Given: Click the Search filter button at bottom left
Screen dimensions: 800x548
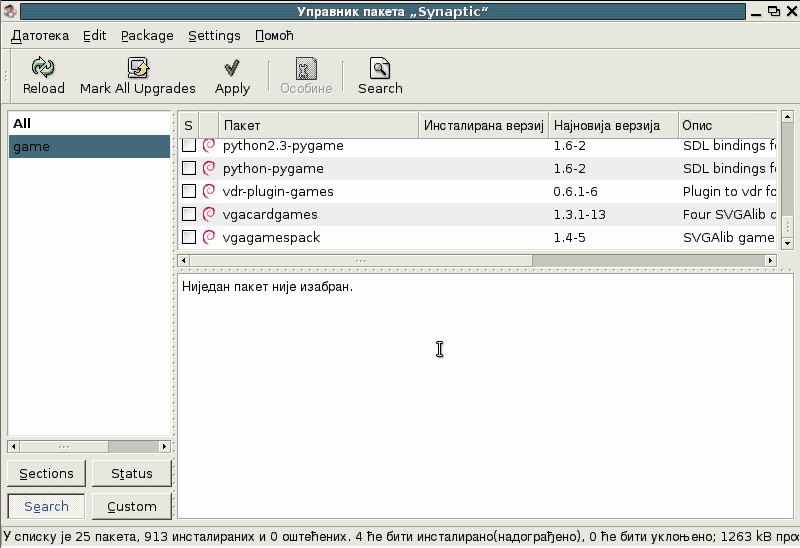Looking at the screenshot, I should coord(46,506).
